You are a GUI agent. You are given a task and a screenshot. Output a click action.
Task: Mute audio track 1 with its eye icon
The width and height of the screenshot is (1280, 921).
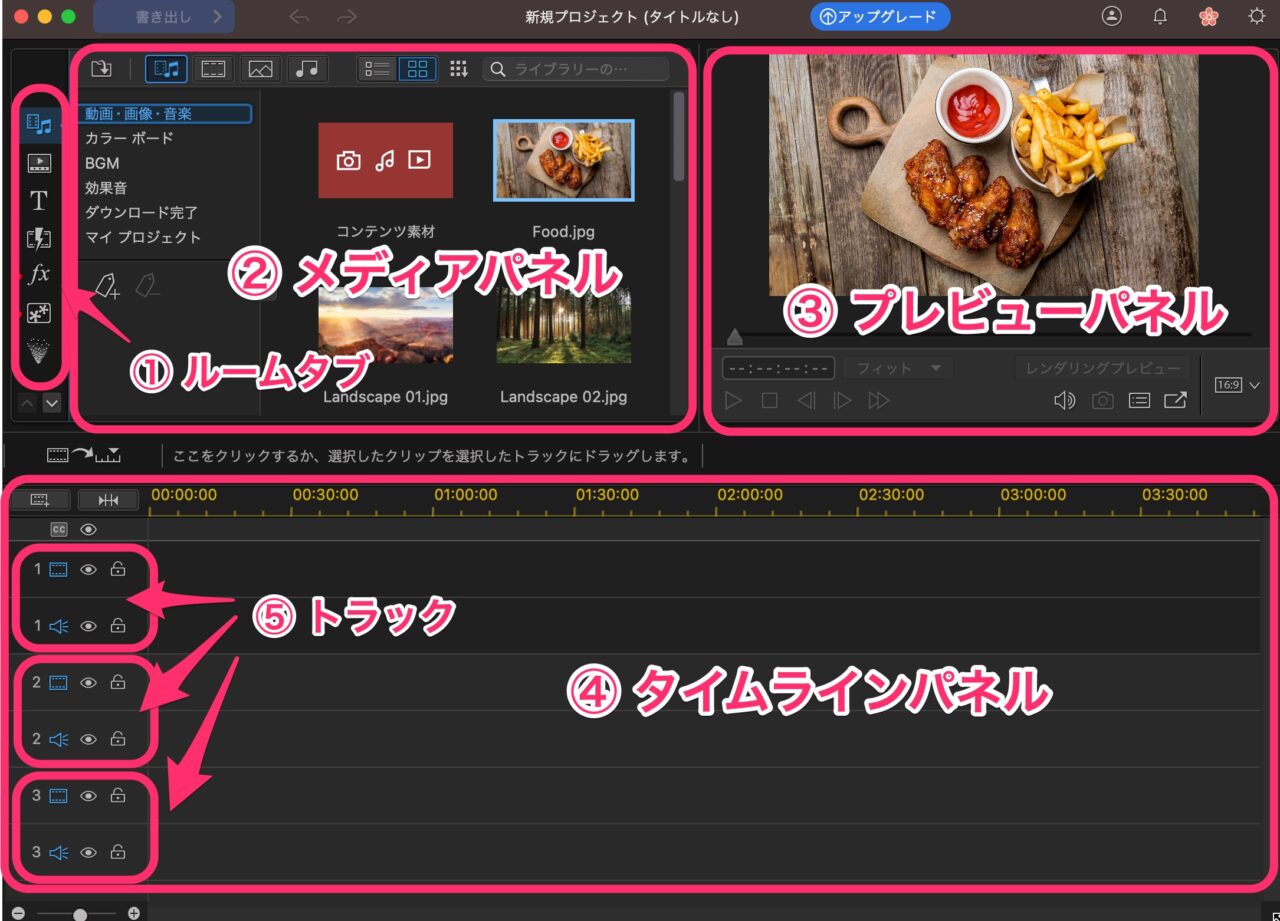pyautogui.click(x=88, y=626)
